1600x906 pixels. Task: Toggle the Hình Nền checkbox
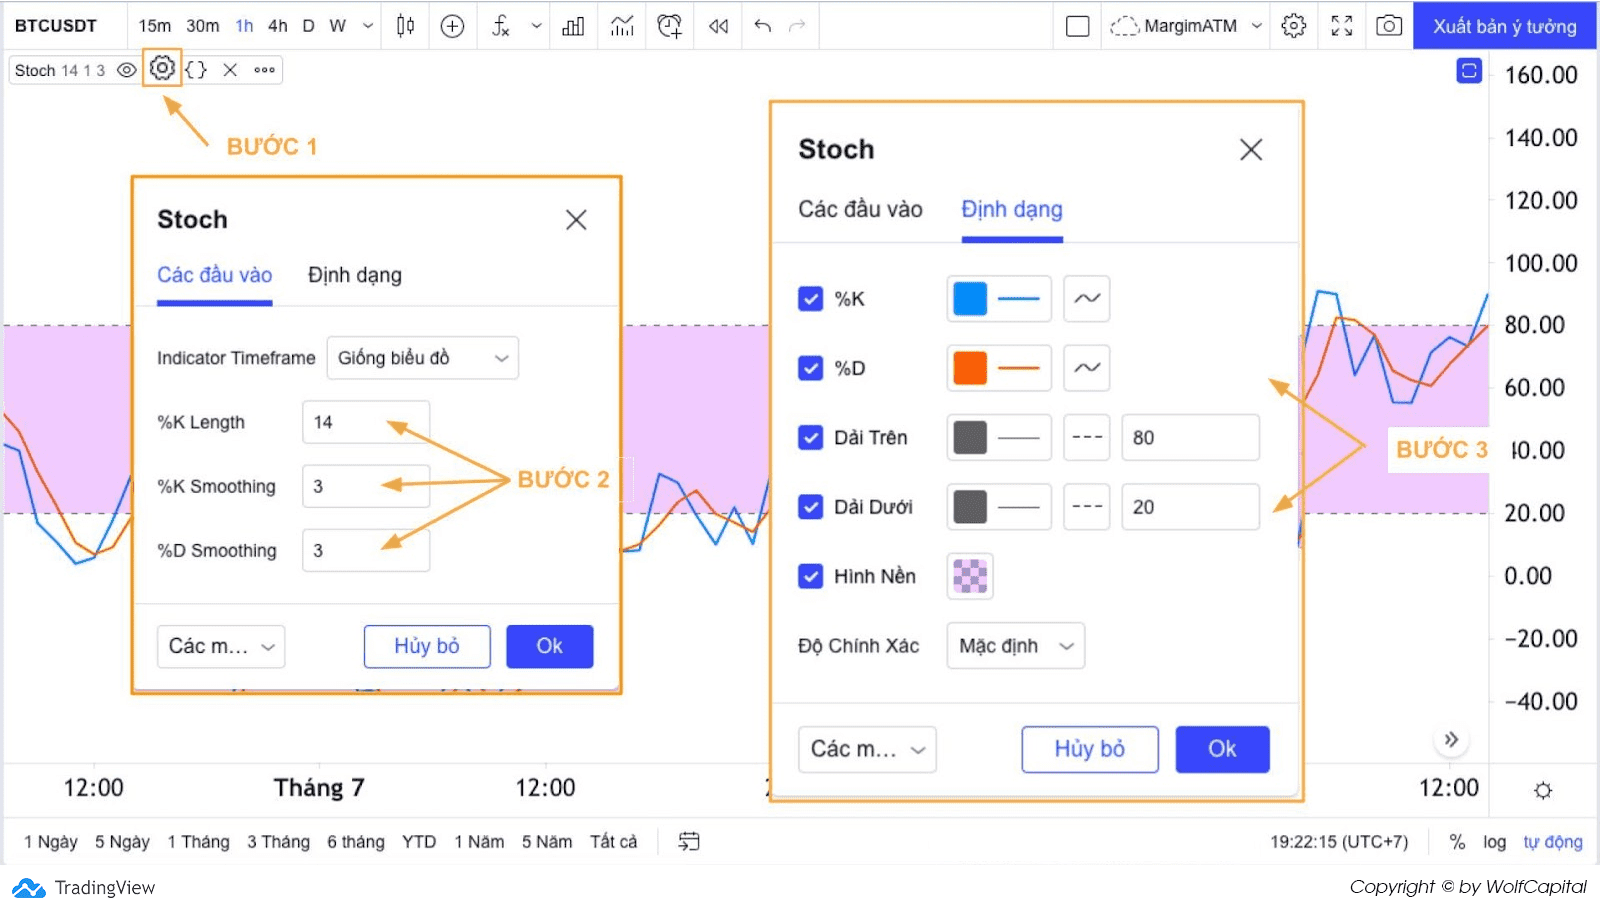coord(810,576)
